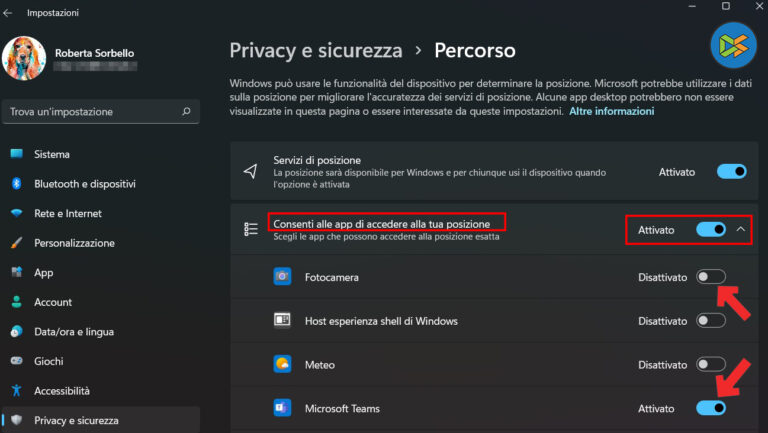Click the Microsoft Teams app icon

[x=283, y=408]
